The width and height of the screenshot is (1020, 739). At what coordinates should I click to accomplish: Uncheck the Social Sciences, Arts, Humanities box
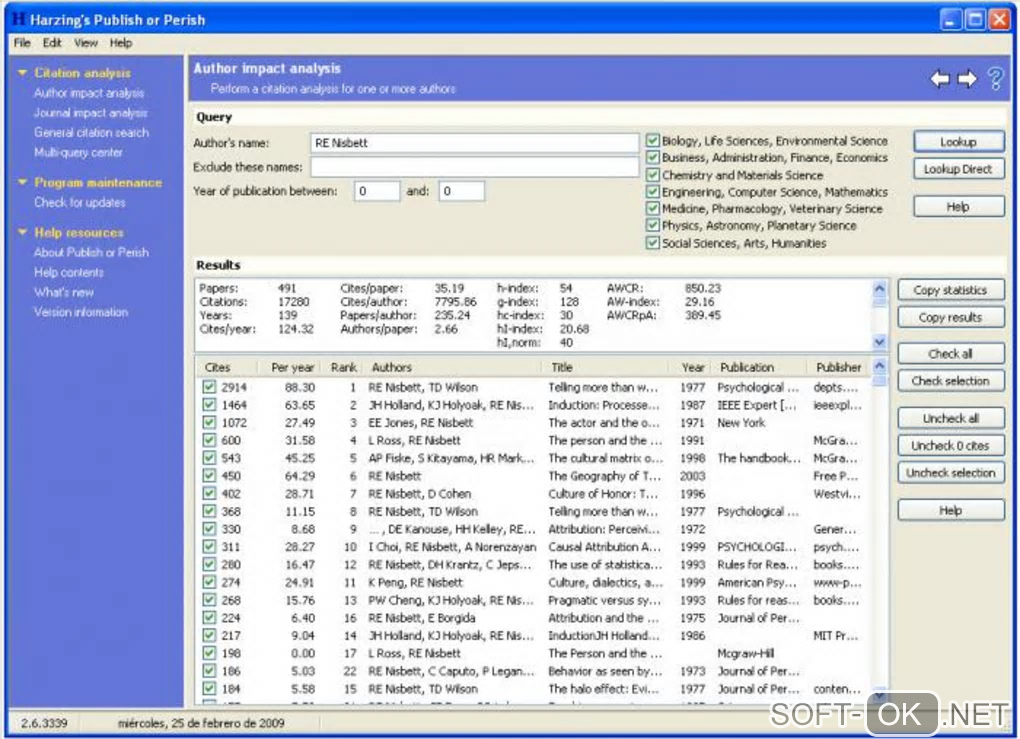[x=653, y=243]
